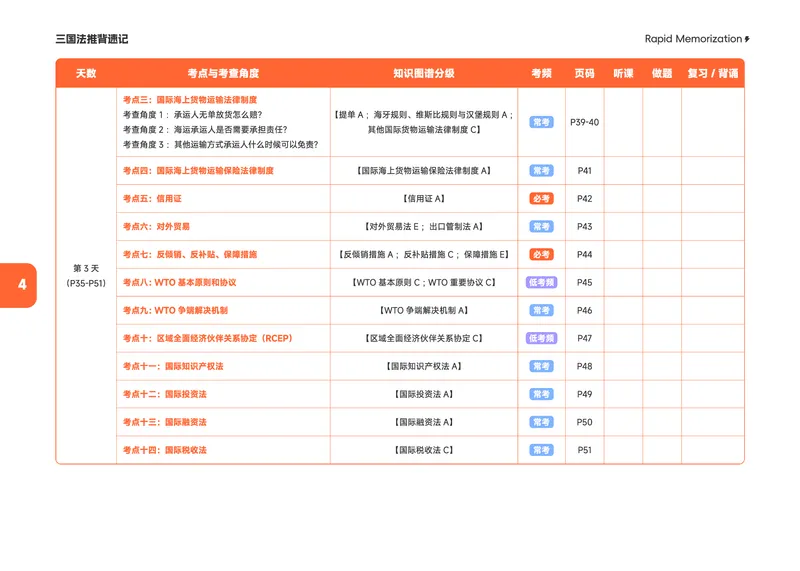Click the 常考 badge in the 对外贸易 row
This screenshot has width=800, height=571.
pos(541,227)
